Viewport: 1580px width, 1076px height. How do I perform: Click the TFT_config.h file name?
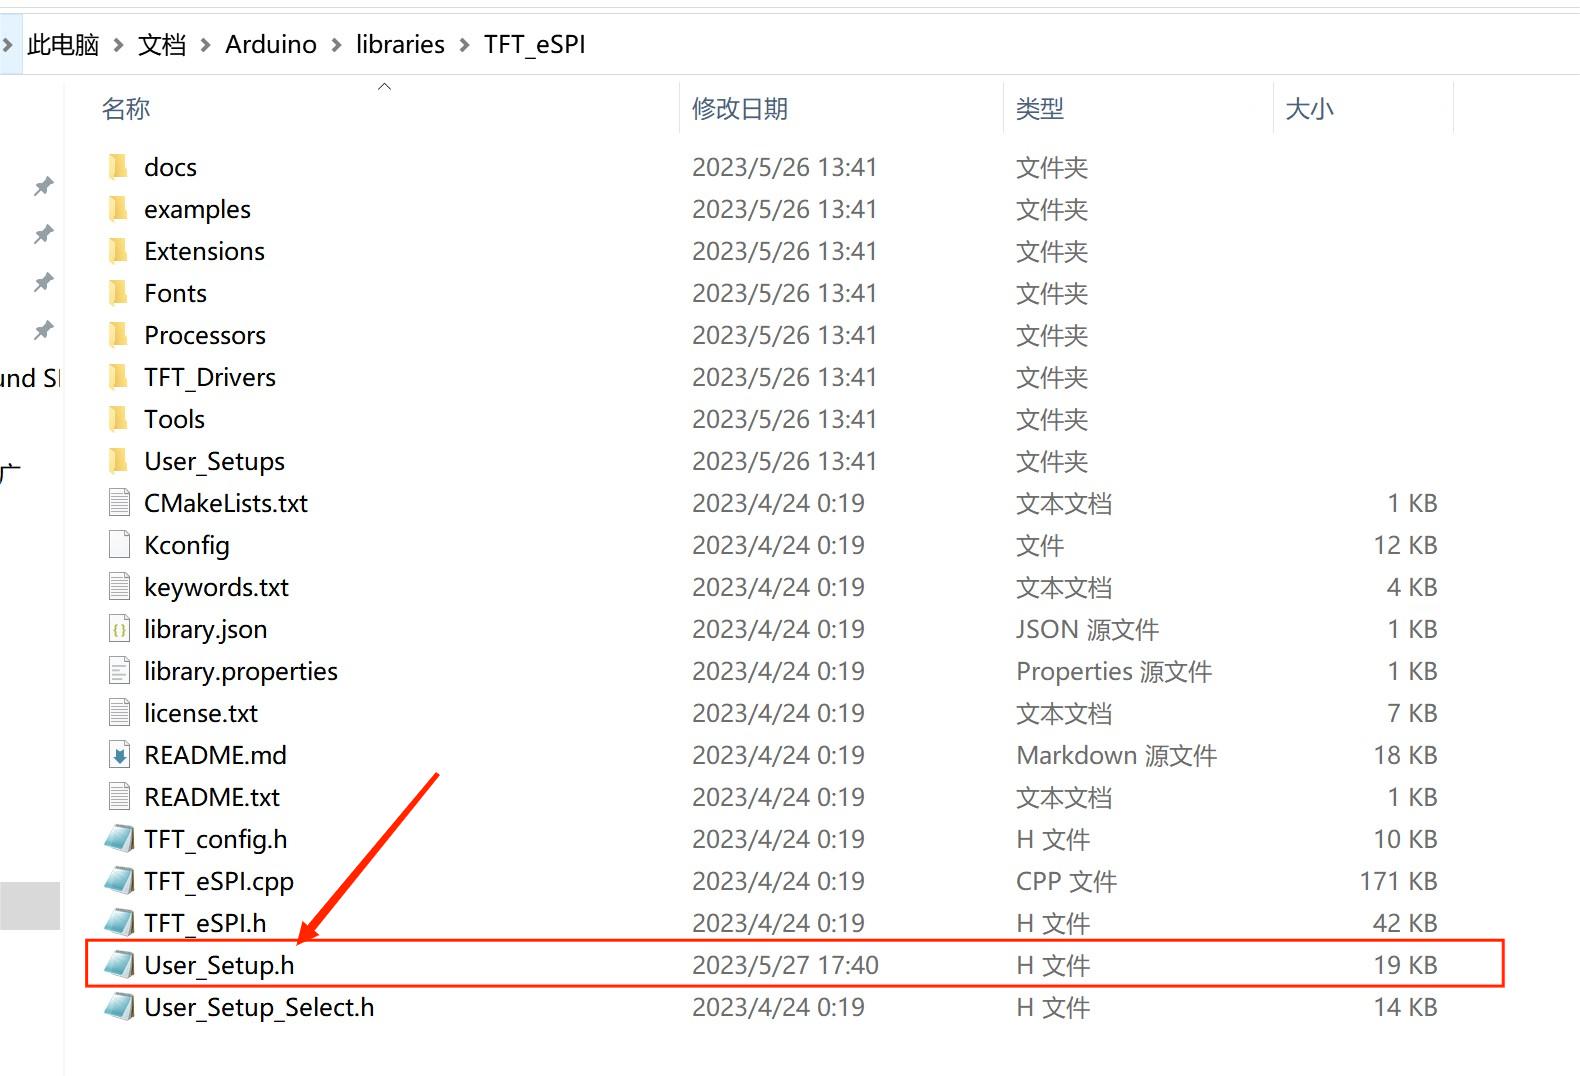pos(216,839)
